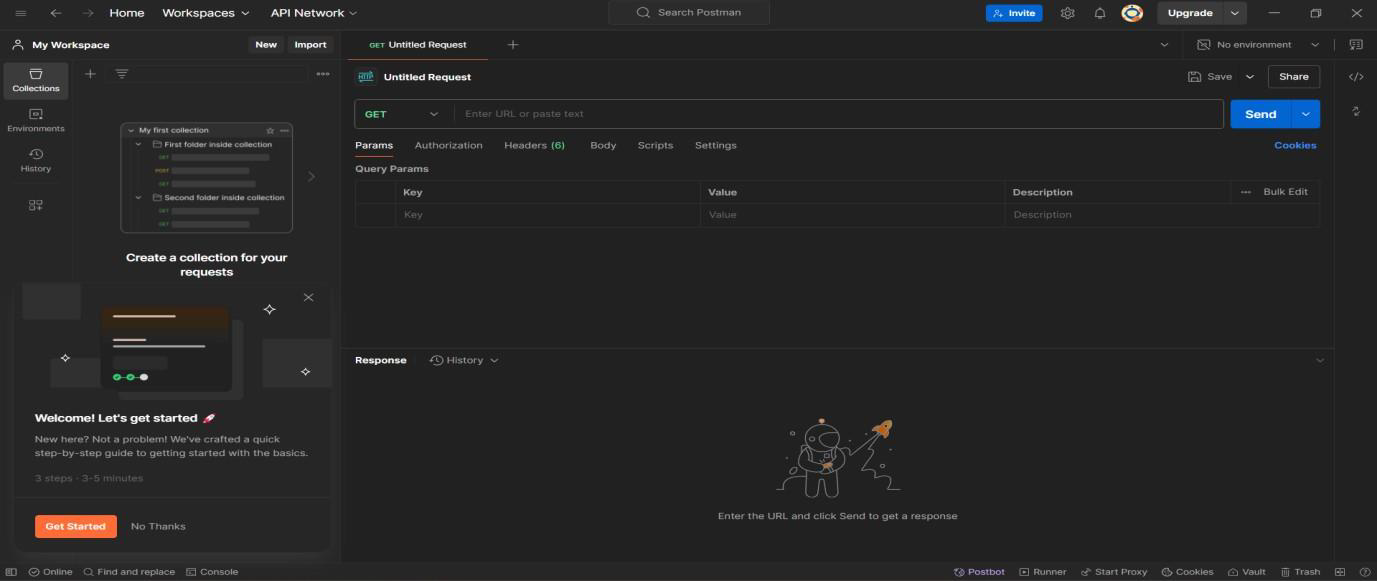The width and height of the screenshot is (1377, 581).
Task: Expand the response History dropdown
Action: point(464,360)
